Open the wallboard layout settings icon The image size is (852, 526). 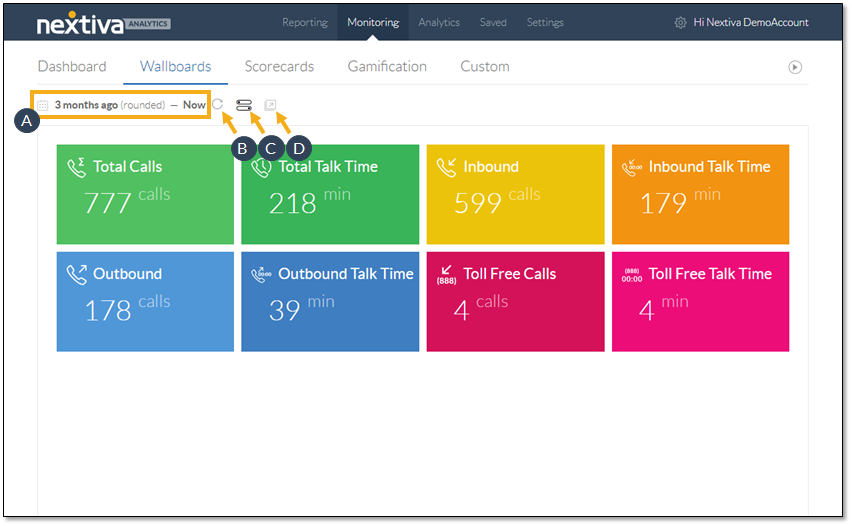tap(244, 105)
